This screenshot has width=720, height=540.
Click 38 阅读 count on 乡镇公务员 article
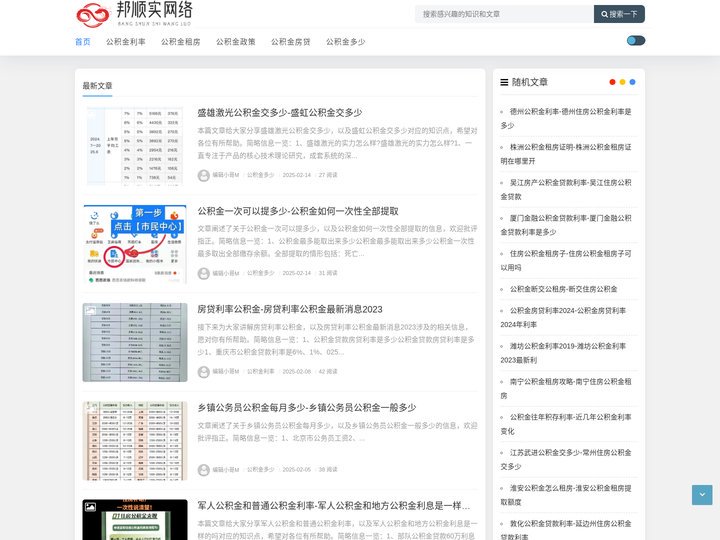click(x=328, y=470)
